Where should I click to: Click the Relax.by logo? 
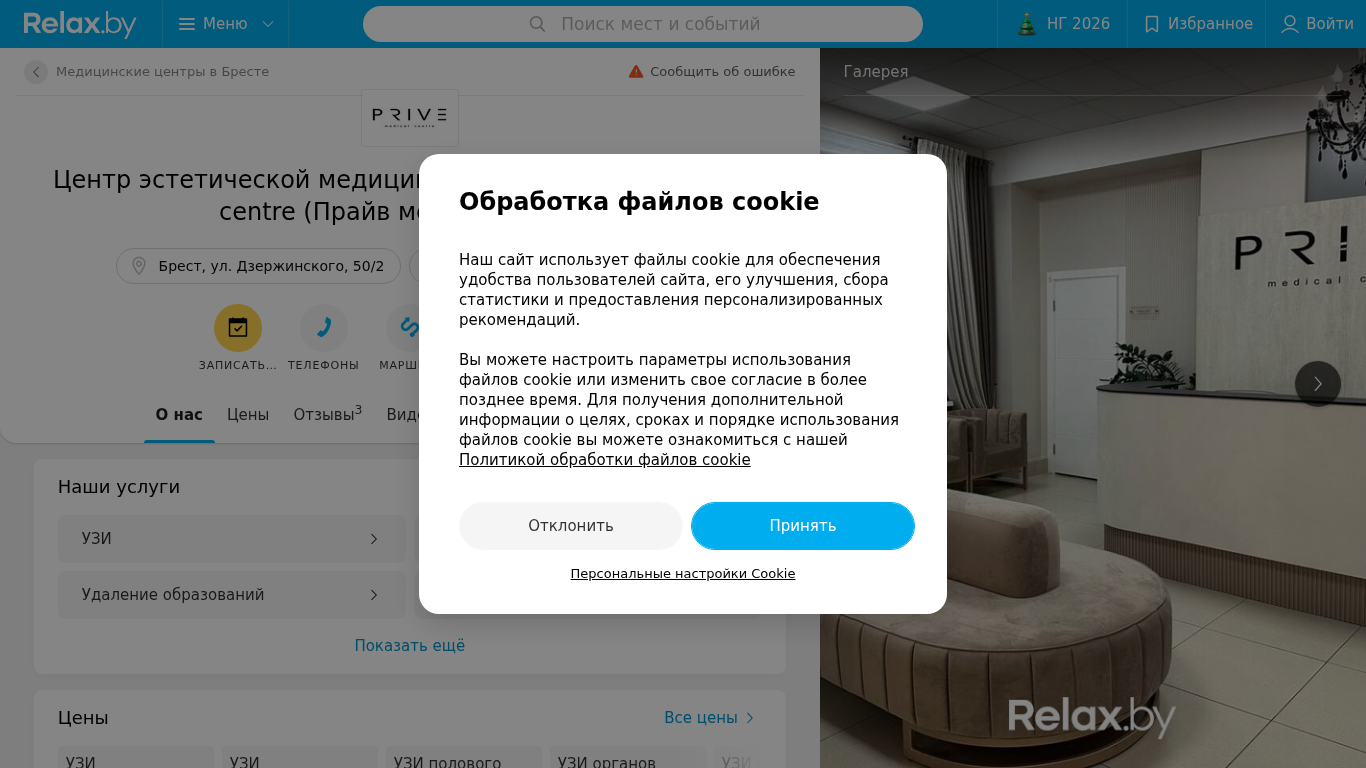(80, 24)
